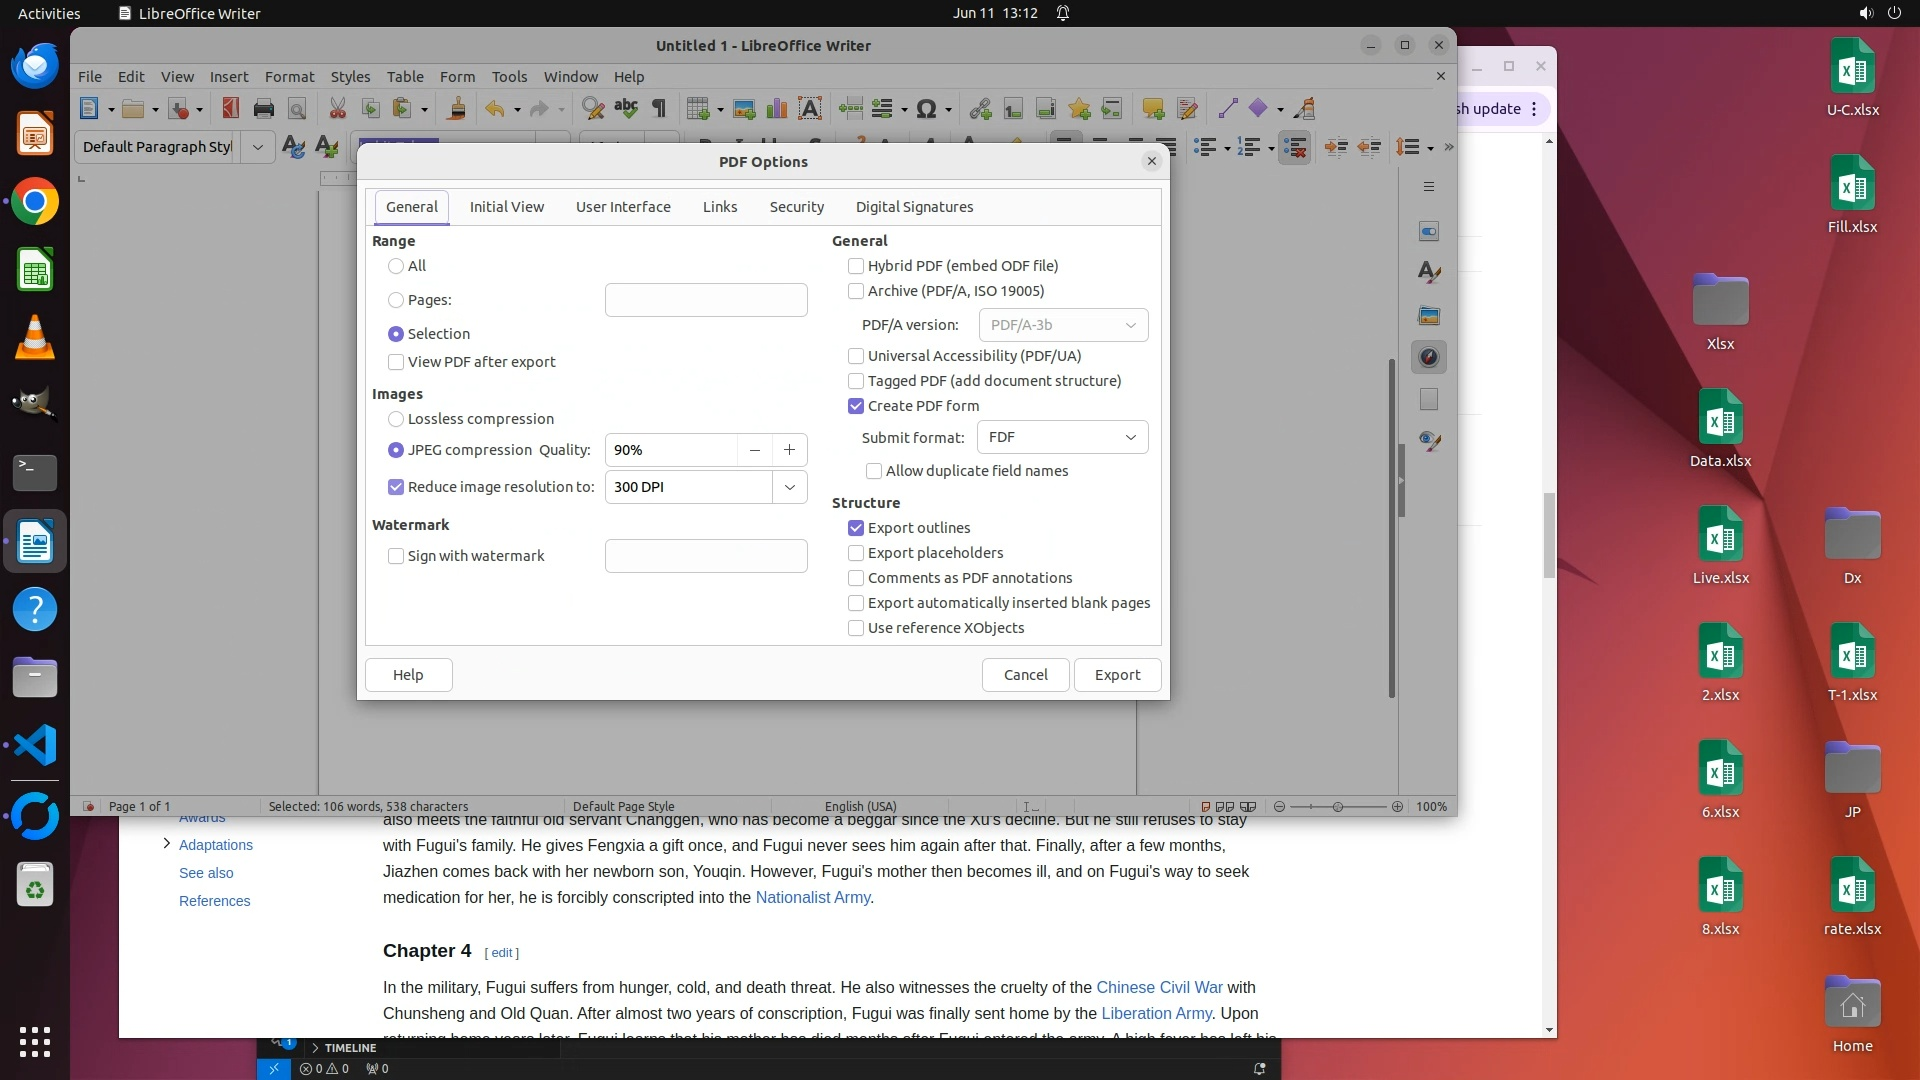Viewport: 1920px width, 1080px height.
Task: Open the Default Paragraph Style dropdown arrow
Action: (x=257, y=147)
